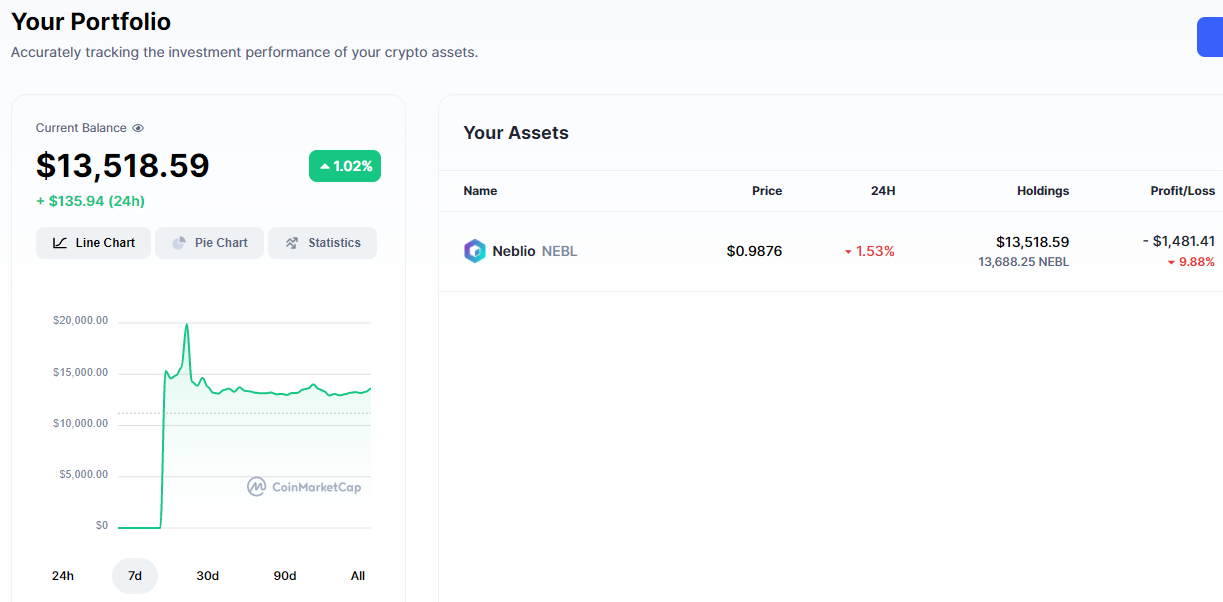
Task: Set chart range to 7d
Action: (x=135, y=576)
